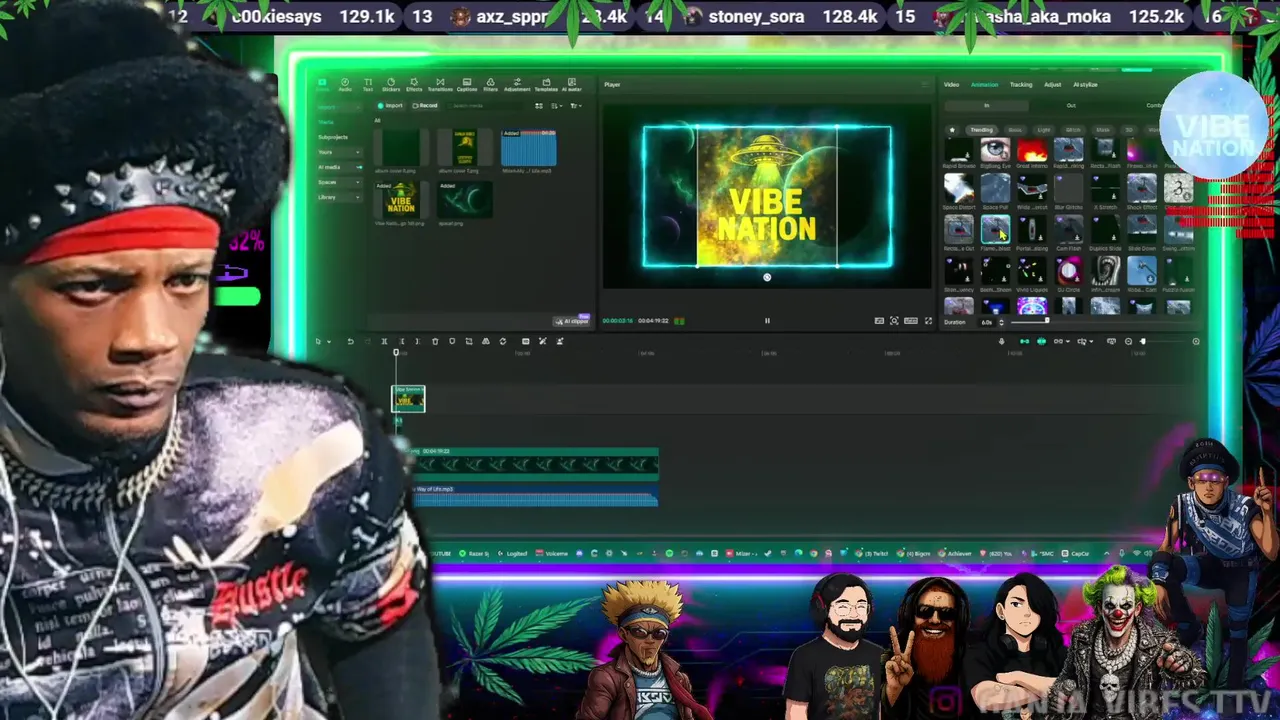Image resolution: width=1280 pixels, height=720 pixels.
Task: Click the Crop icon in timeline toolbar
Action: click(x=469, y=341)
